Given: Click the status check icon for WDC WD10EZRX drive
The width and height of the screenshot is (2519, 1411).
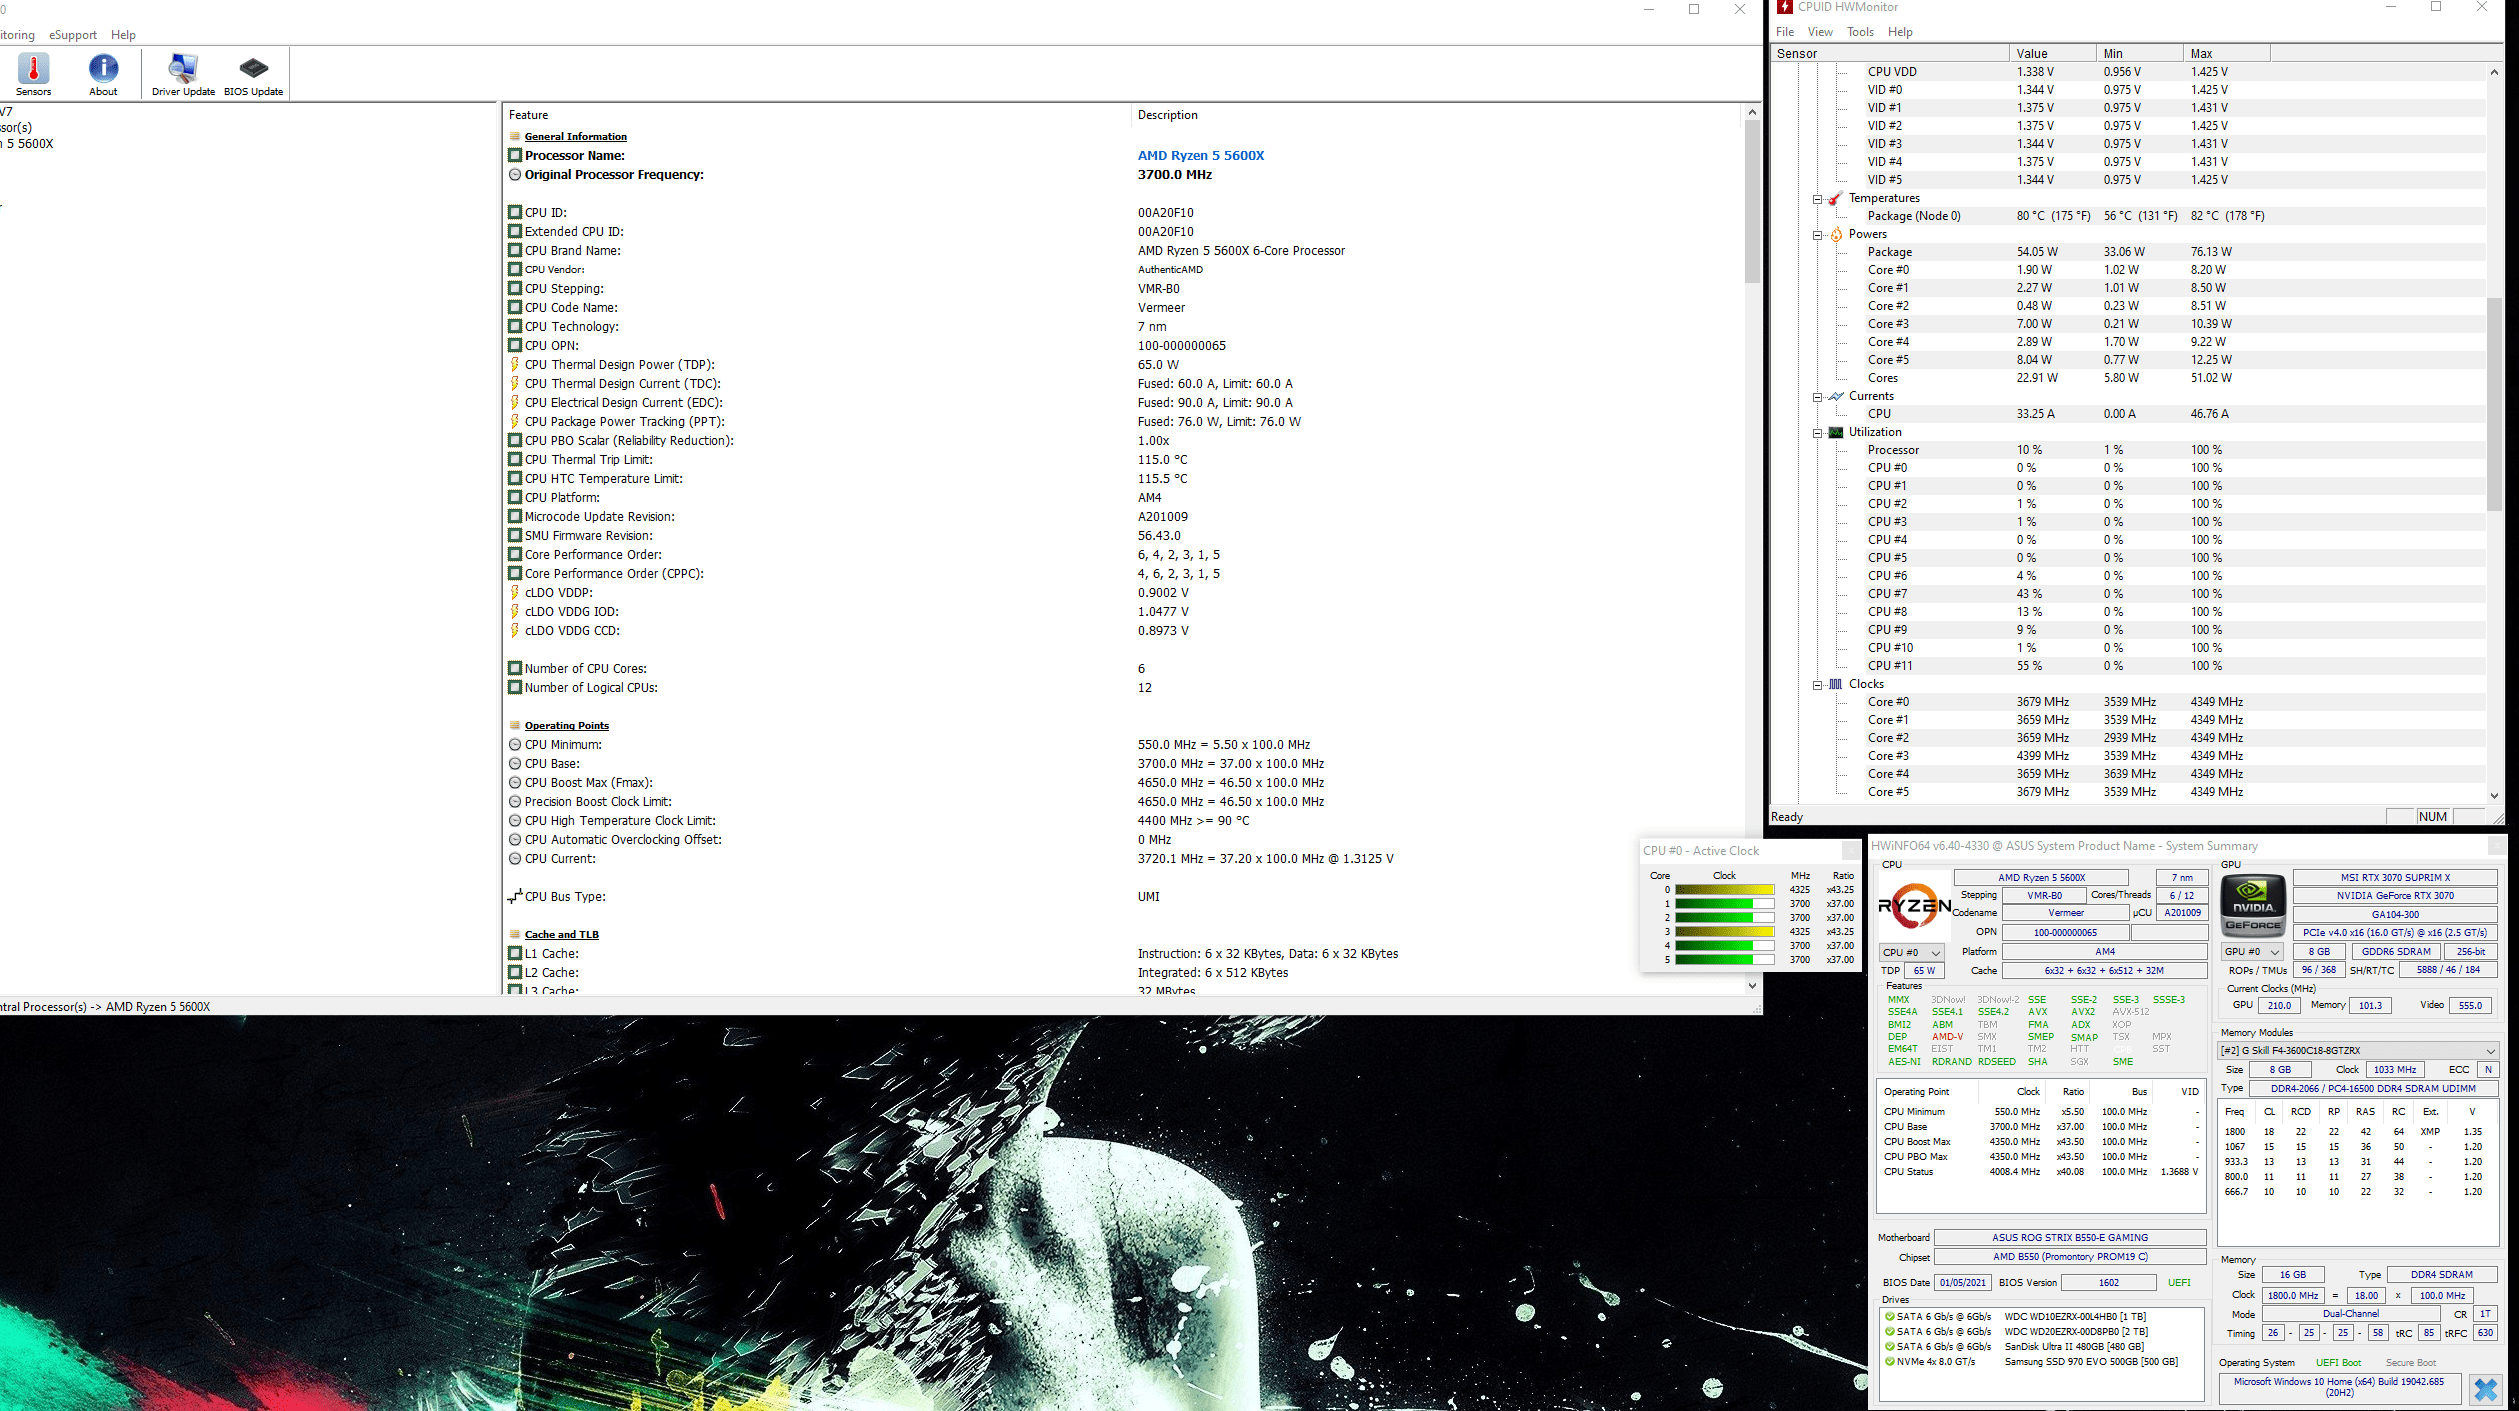Looking at the screenshot, I should pos(1890,1317).
